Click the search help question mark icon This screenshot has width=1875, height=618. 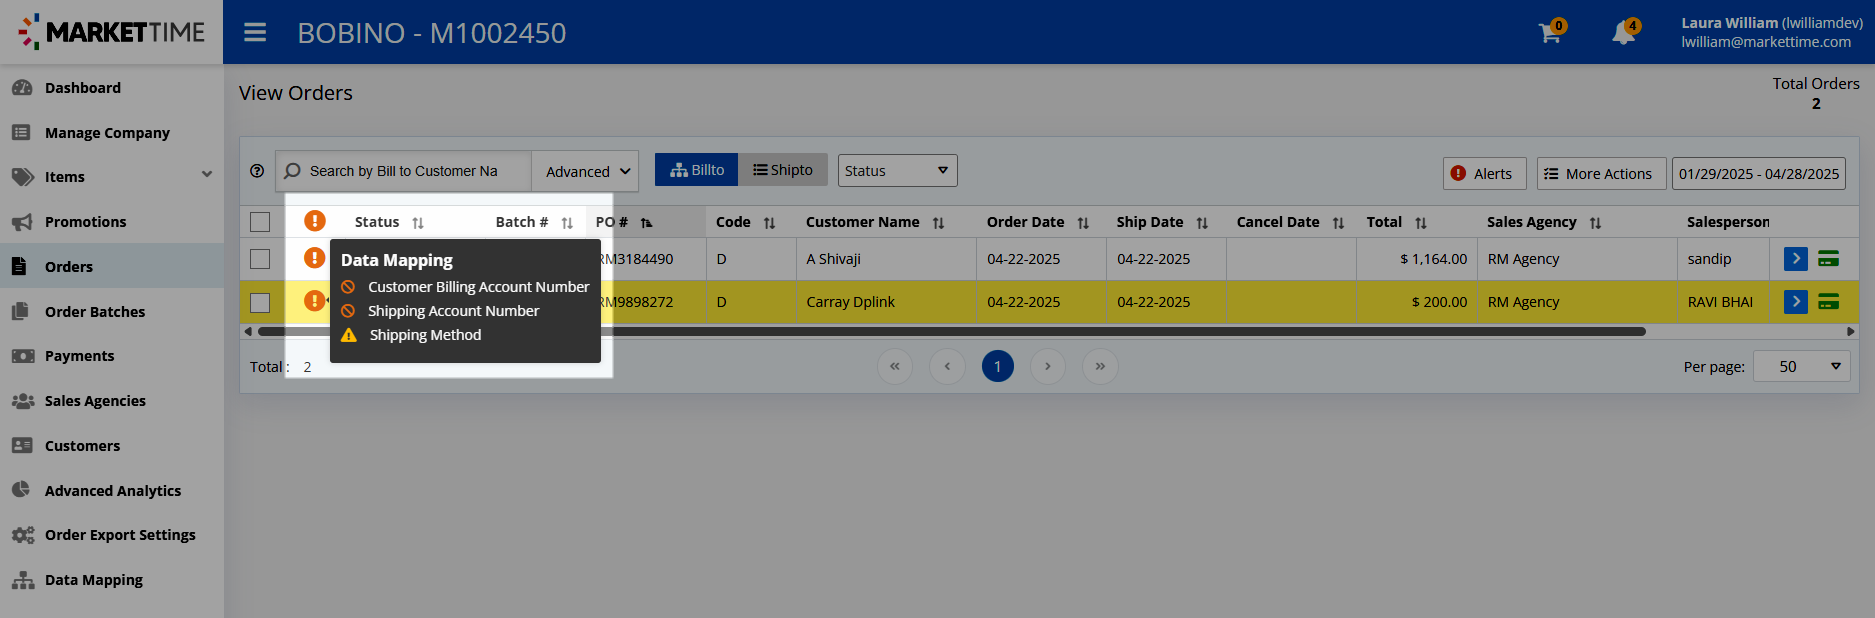pos(257,171)
